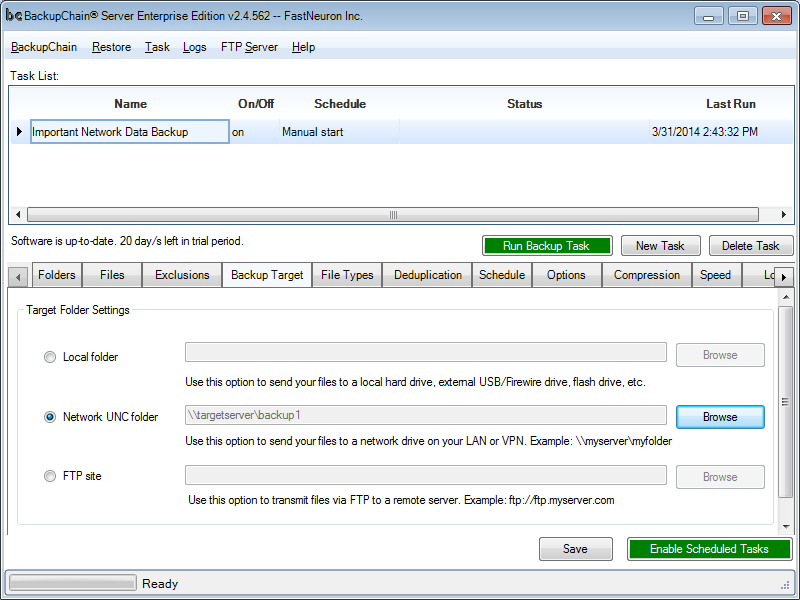The width and height of the screenshot is (800, 600).
Task: Open the FTP Server menu
Action: [x=249, y=47]
